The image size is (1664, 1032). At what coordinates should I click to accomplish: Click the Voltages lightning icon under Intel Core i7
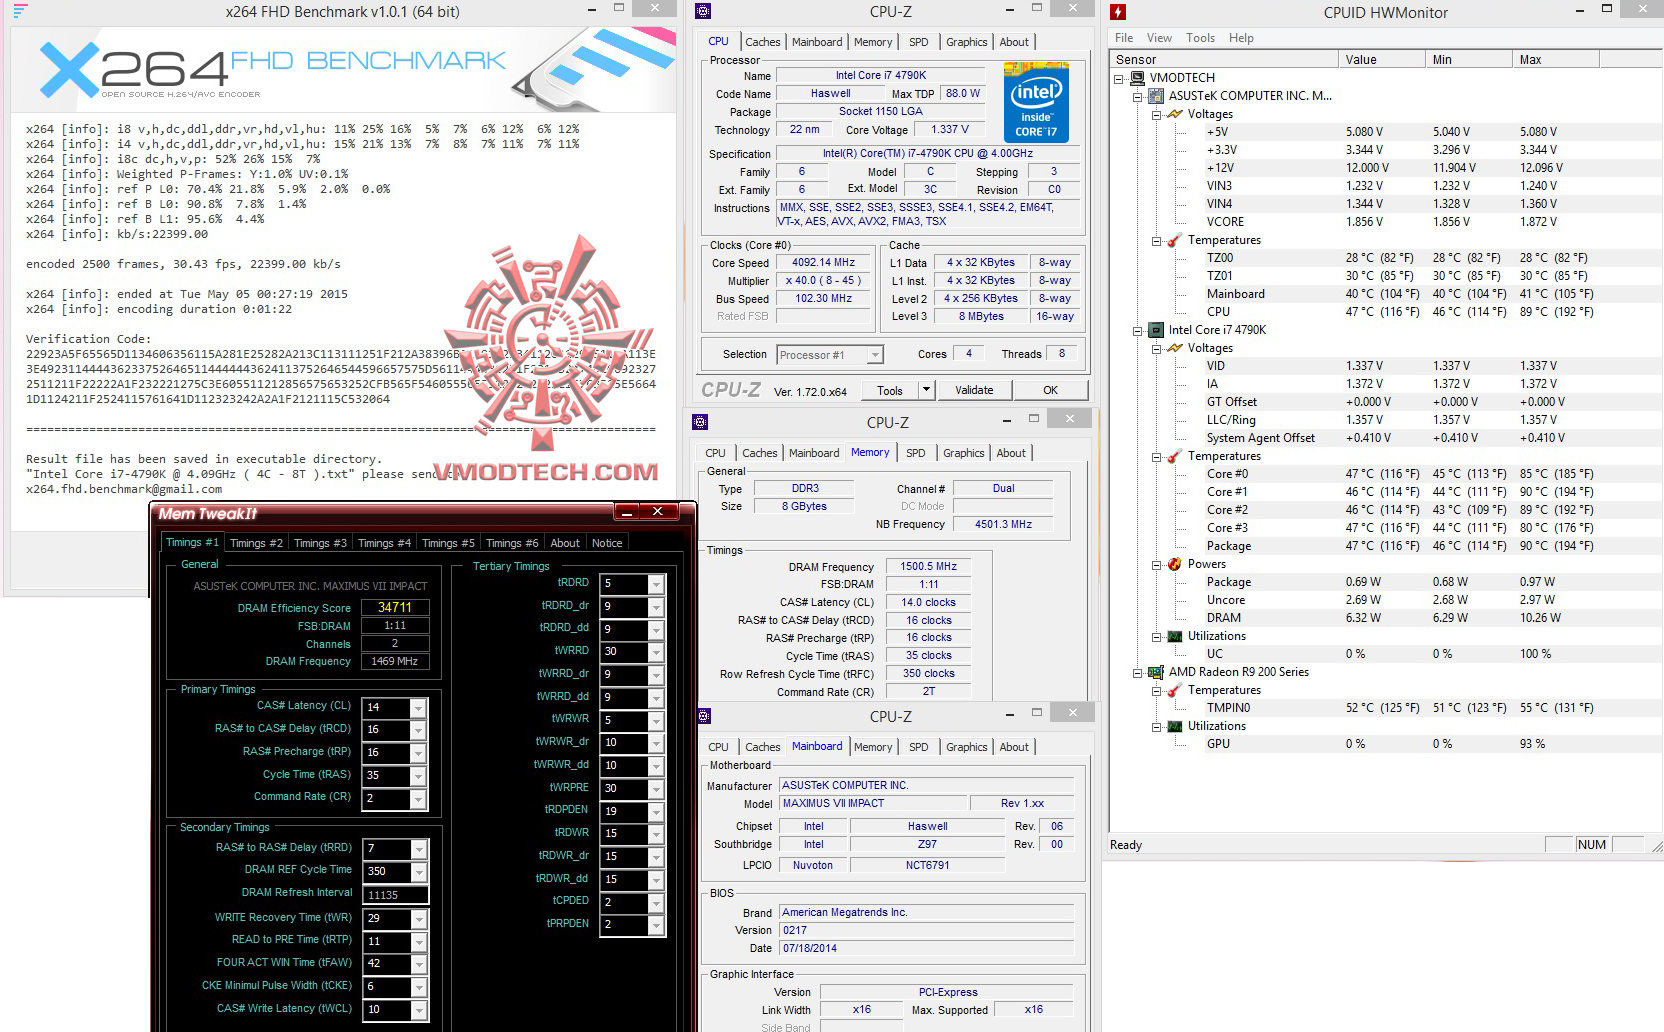click(x=1176, y=348)
